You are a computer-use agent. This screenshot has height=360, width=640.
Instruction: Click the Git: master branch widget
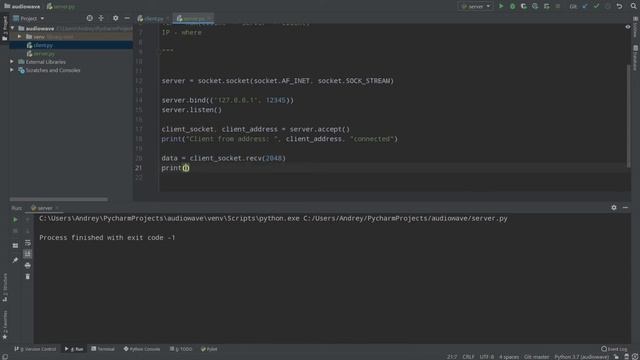click(x=536, y=357)
